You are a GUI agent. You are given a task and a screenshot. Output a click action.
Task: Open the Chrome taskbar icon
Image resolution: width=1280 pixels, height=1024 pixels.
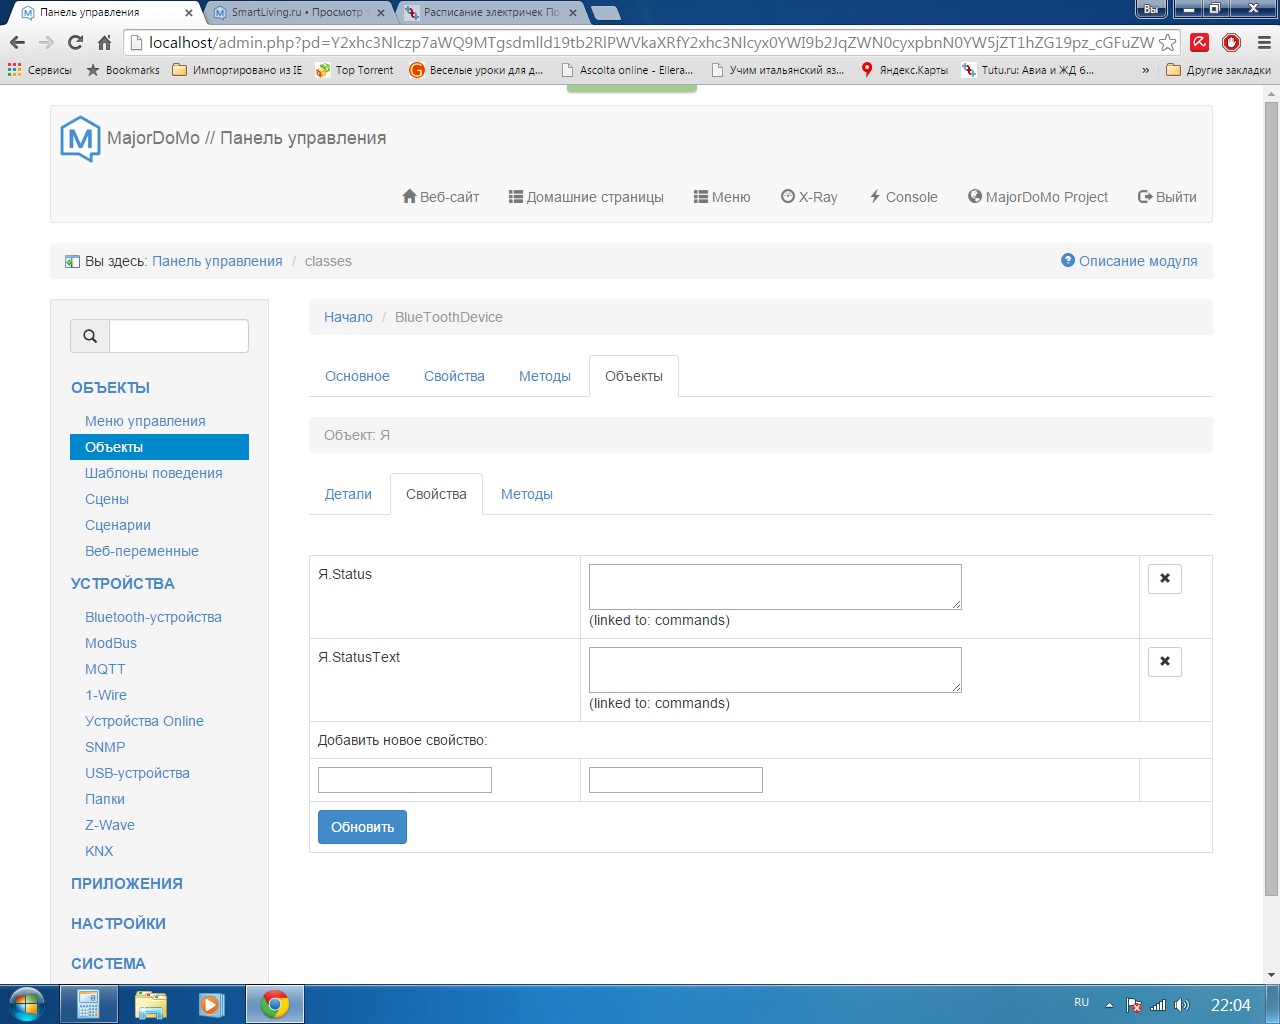click(275, 1004)
